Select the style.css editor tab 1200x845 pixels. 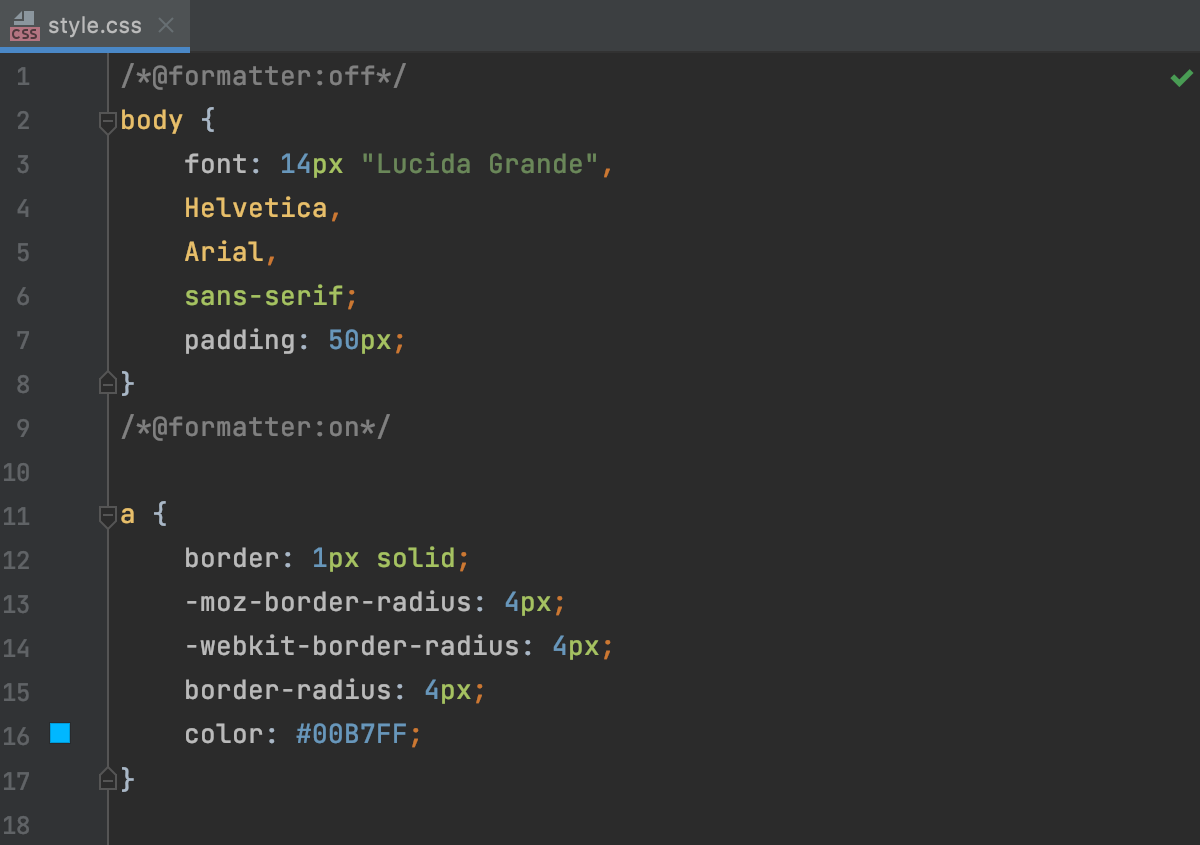[95, 25]
